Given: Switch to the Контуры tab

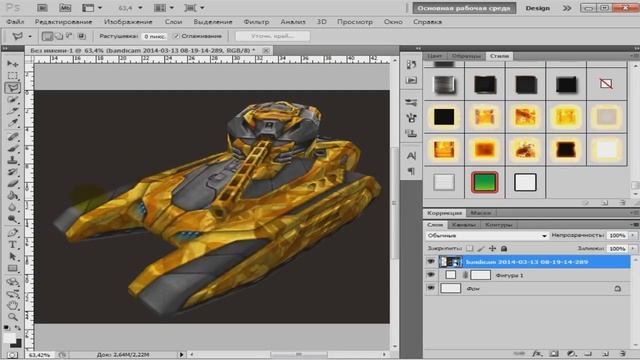Looking at the screenshot, I should point(499,225).
